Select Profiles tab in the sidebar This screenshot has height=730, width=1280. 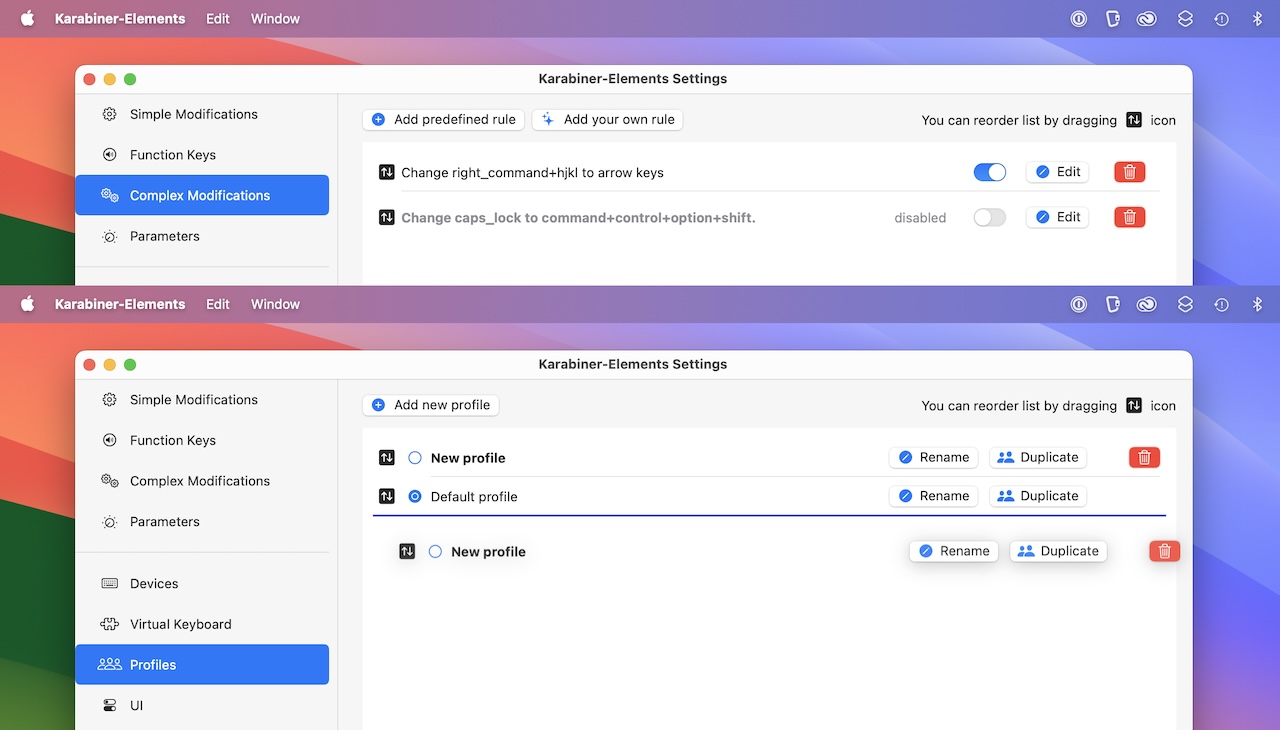point(202,664)
